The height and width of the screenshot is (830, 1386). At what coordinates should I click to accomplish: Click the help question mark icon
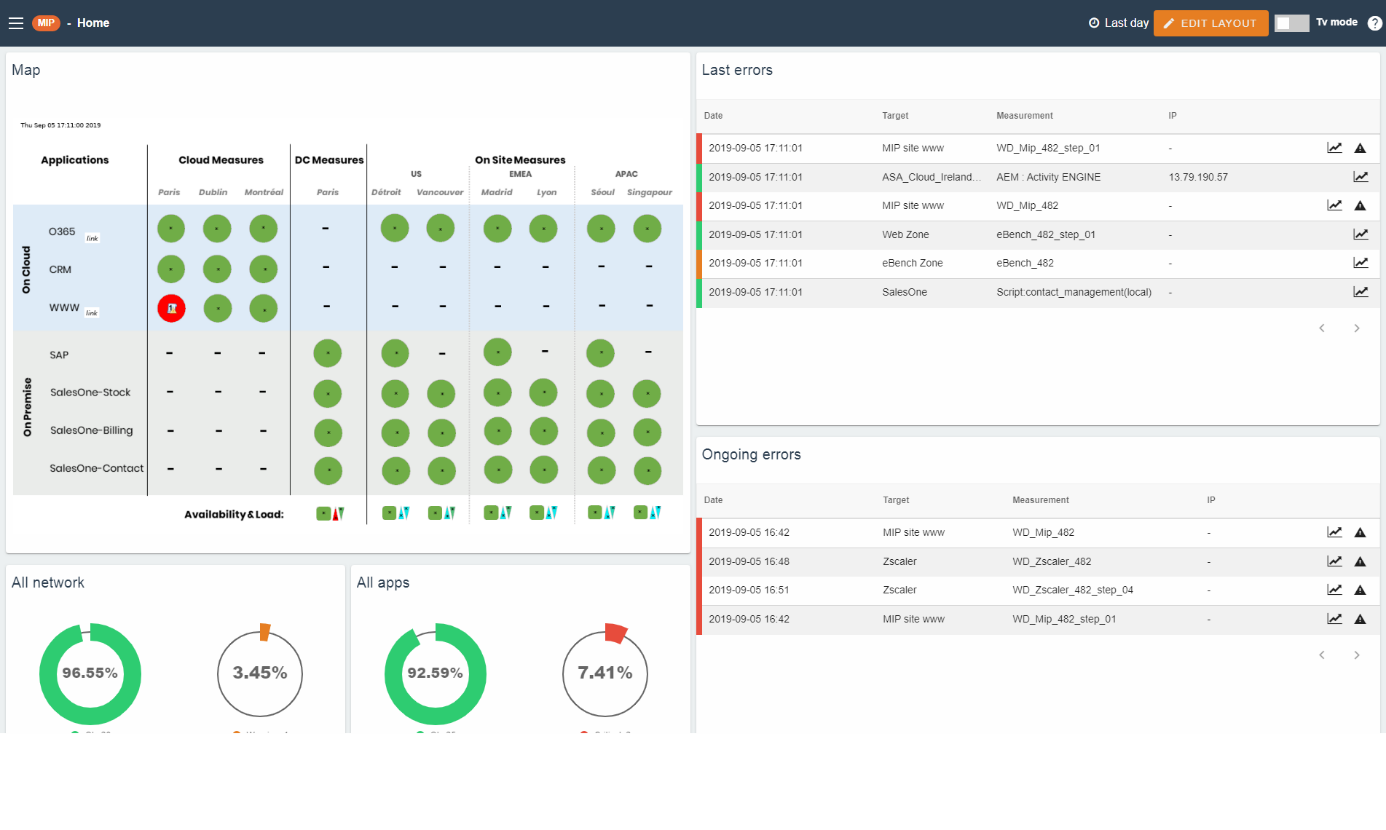point(1374,23)
